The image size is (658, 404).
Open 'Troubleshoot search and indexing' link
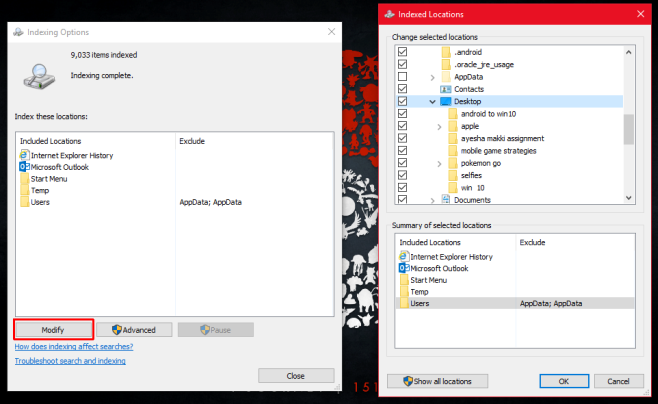(x=70, y=361)
